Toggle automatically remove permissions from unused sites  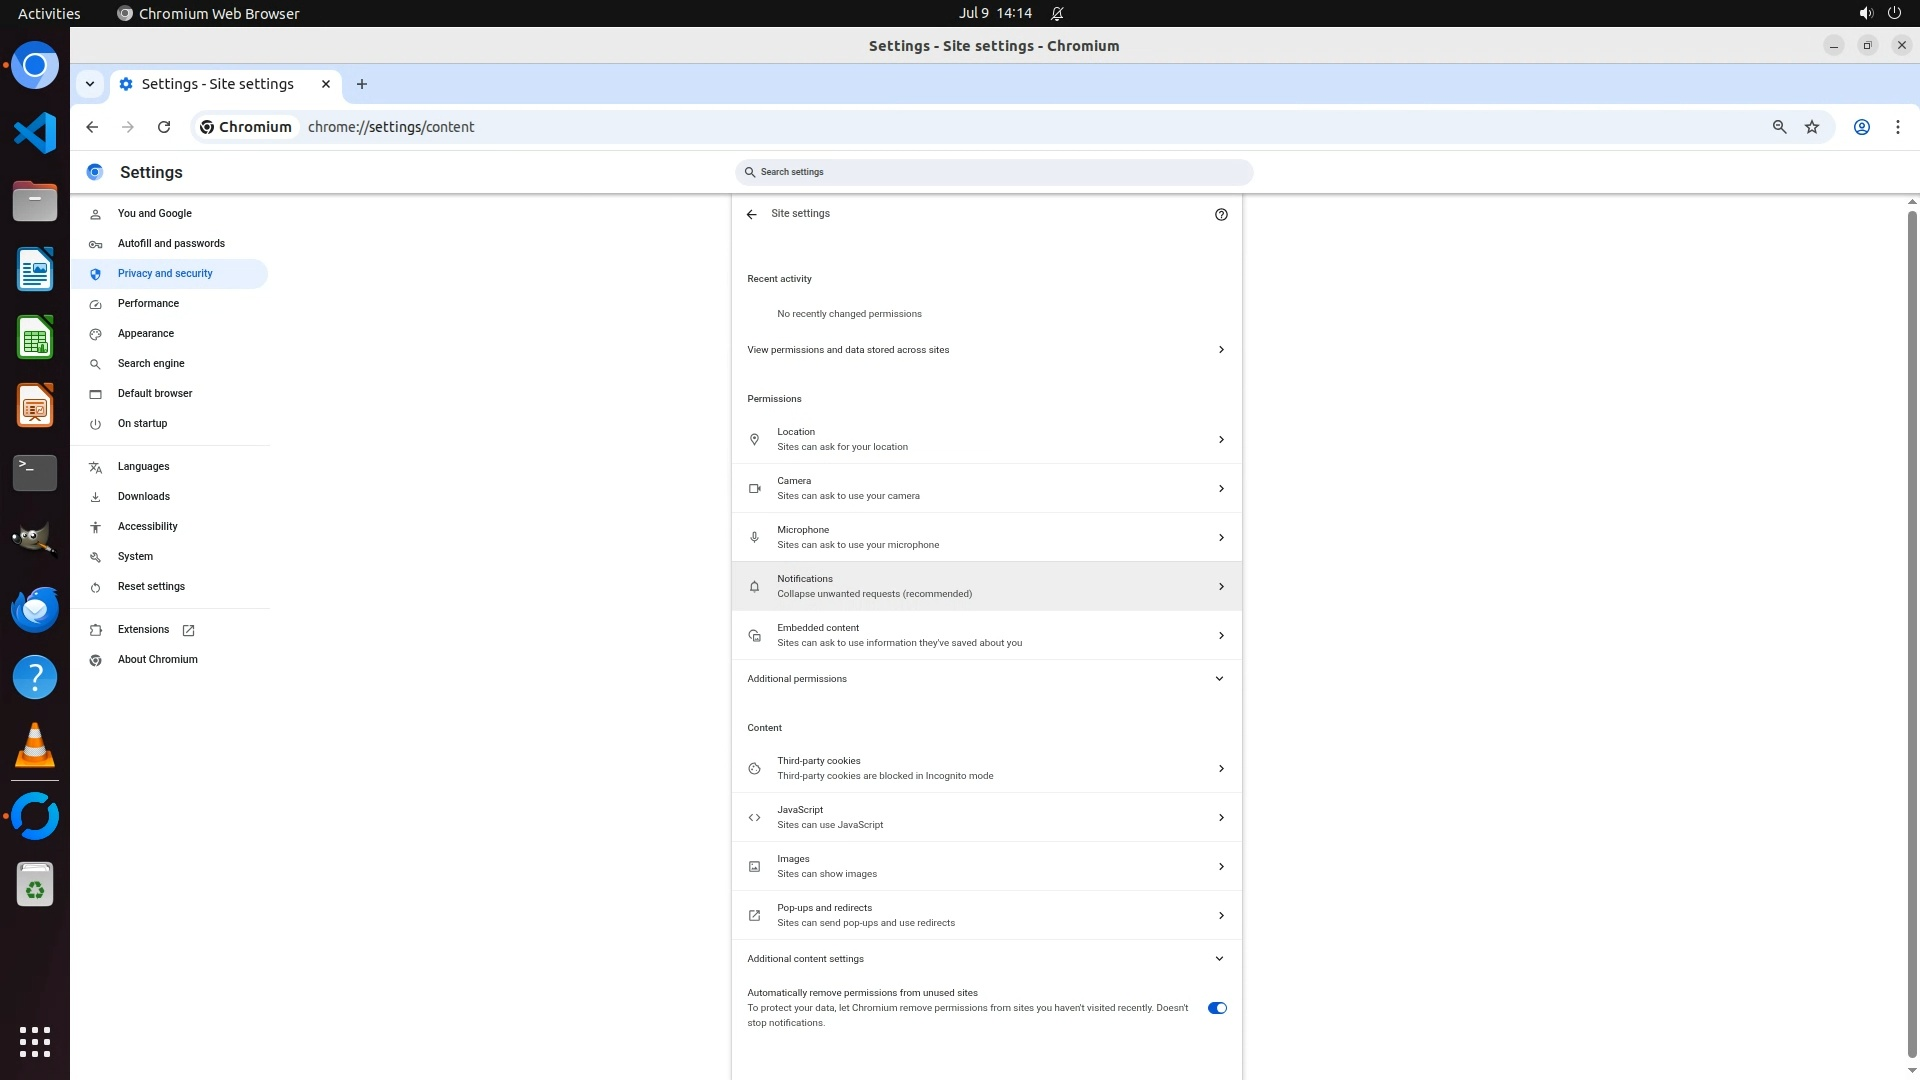tap(1216, 1008)
